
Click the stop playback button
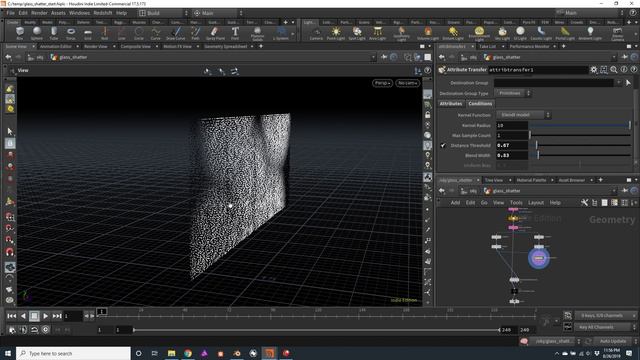pos(34,316)
